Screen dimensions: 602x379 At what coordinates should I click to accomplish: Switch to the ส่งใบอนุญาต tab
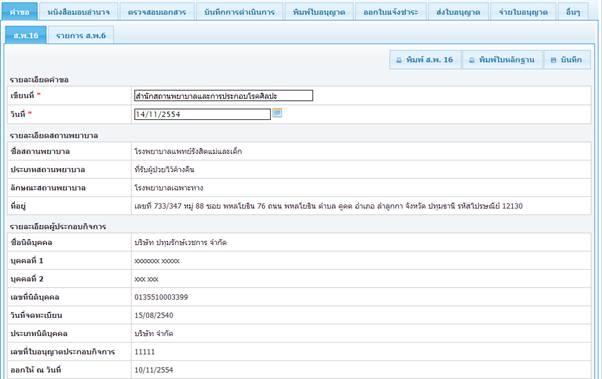pos(458,12)
